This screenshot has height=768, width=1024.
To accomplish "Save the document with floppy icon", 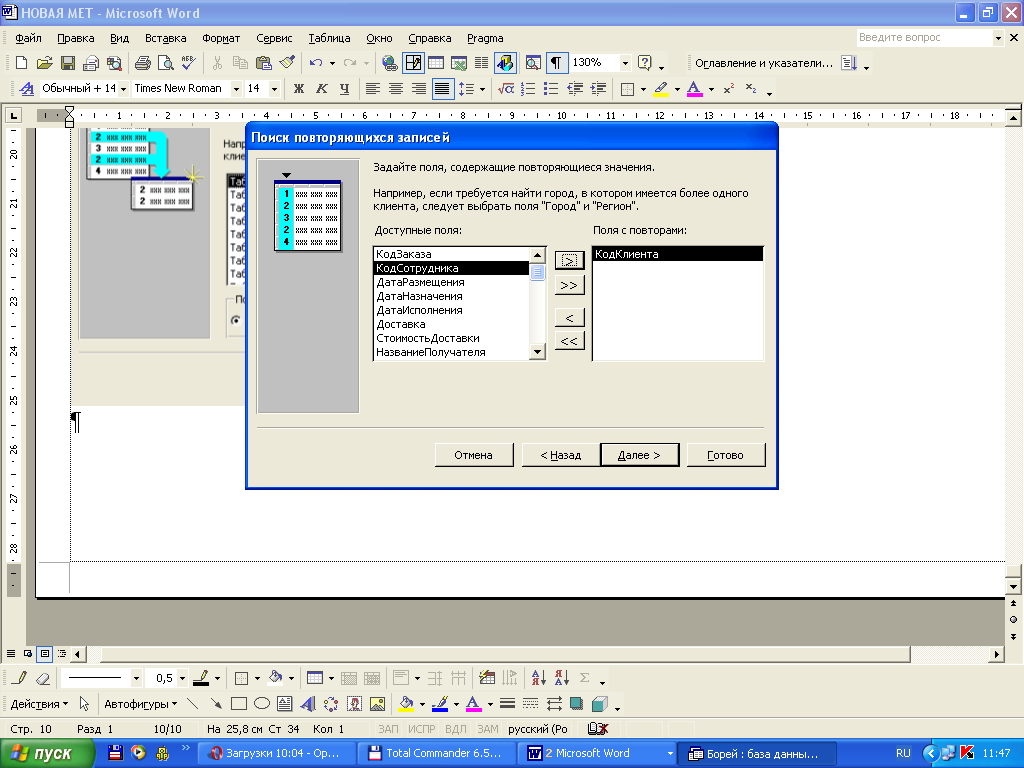I will pos(67,63).
